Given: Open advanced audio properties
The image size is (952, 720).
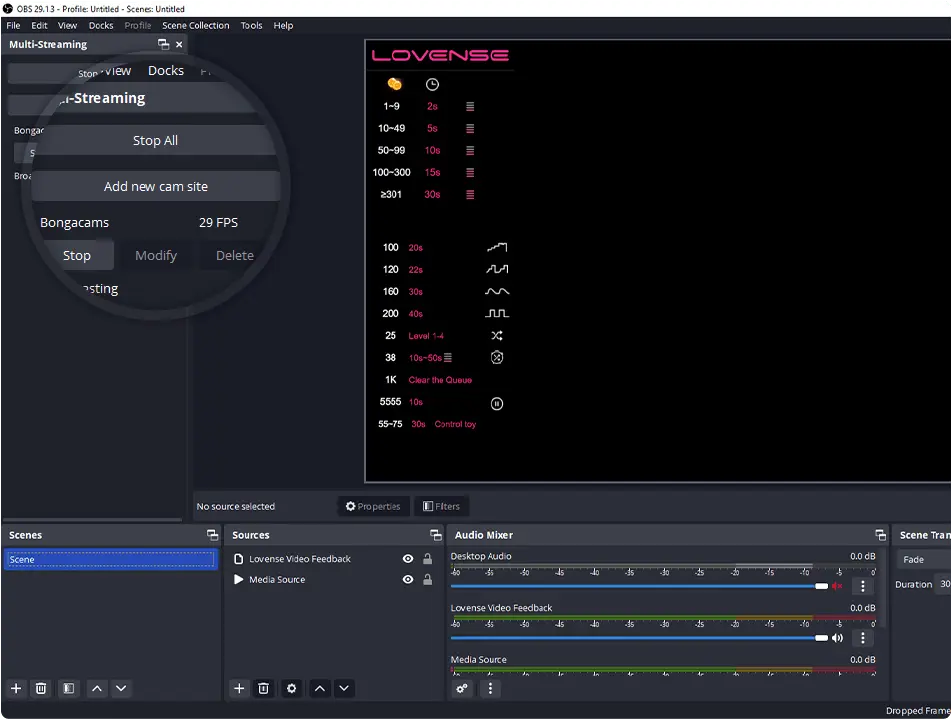Looking at the screenshot, I should (463, 688).
